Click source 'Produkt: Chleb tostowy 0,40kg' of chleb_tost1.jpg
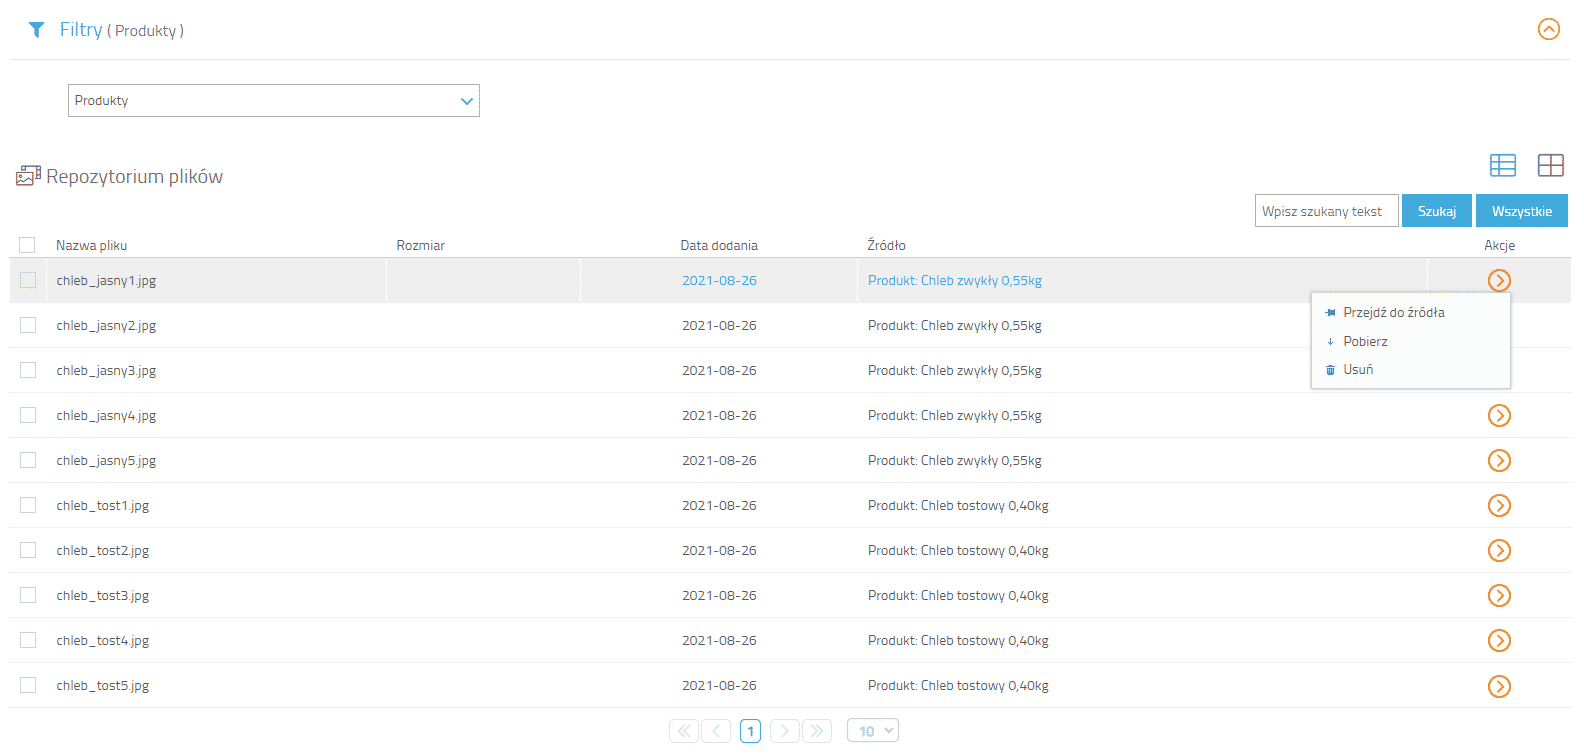Screen dimensions: 1584x756 [x=958, y=505]
